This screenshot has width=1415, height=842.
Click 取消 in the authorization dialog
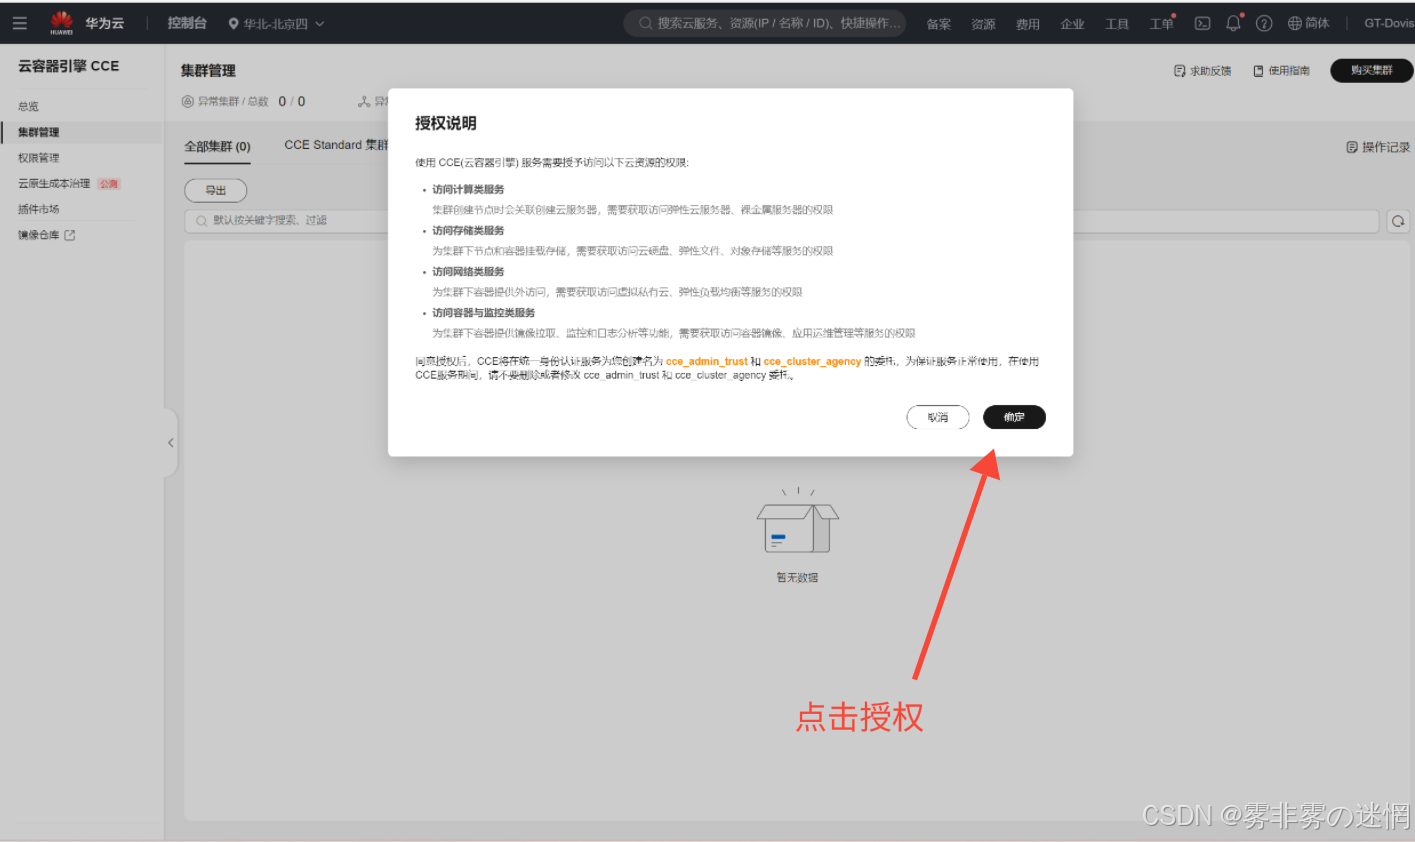point(937,417)
